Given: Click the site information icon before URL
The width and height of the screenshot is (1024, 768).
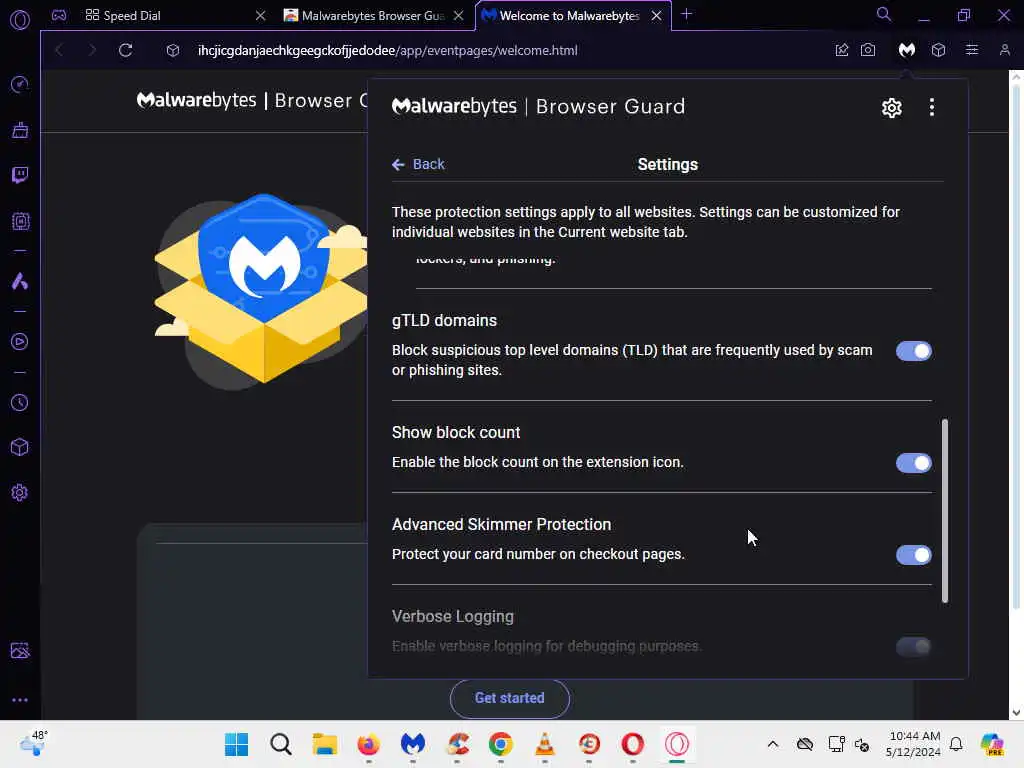Looking at the screenshot, I should click(x=172, y=50).
